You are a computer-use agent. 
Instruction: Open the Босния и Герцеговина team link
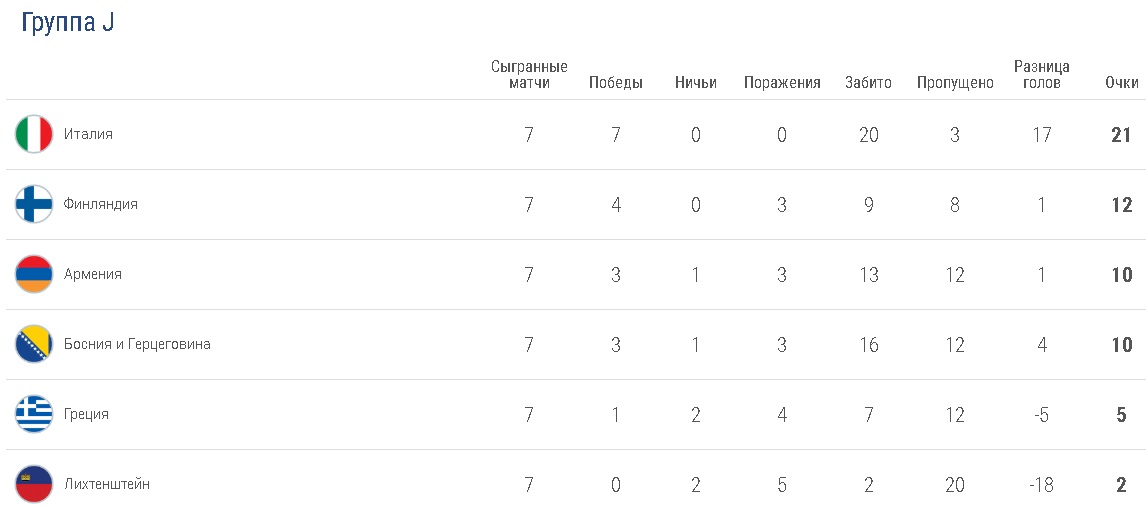click(x=137, y=344)
